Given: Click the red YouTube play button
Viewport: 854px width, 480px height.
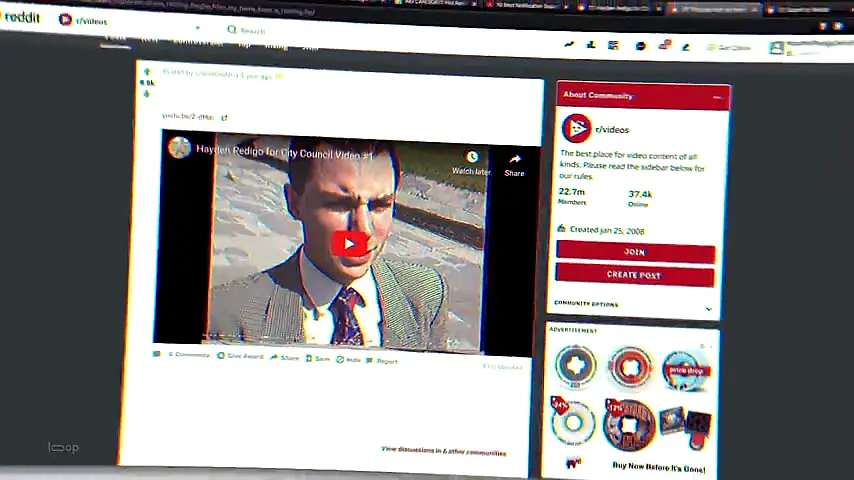Looking at the screenshot, I should click(349, 244).
